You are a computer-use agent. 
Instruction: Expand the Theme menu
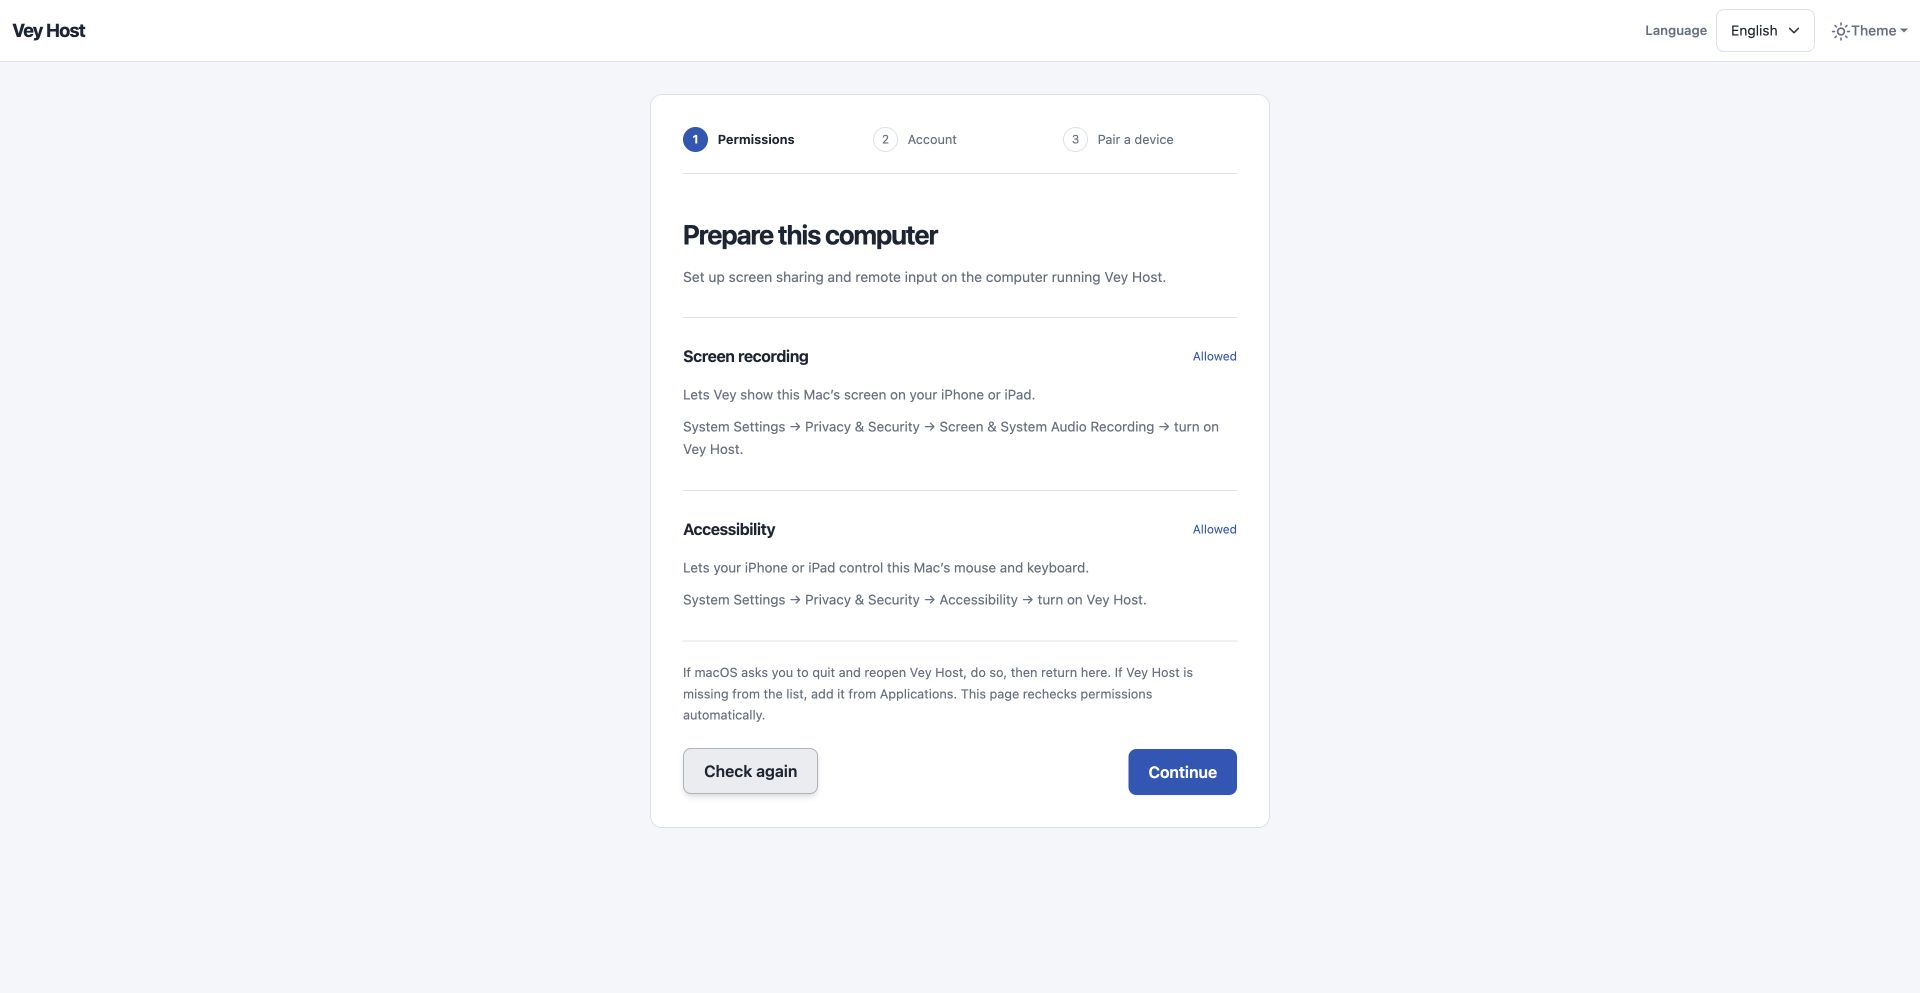pos(1870,31)
